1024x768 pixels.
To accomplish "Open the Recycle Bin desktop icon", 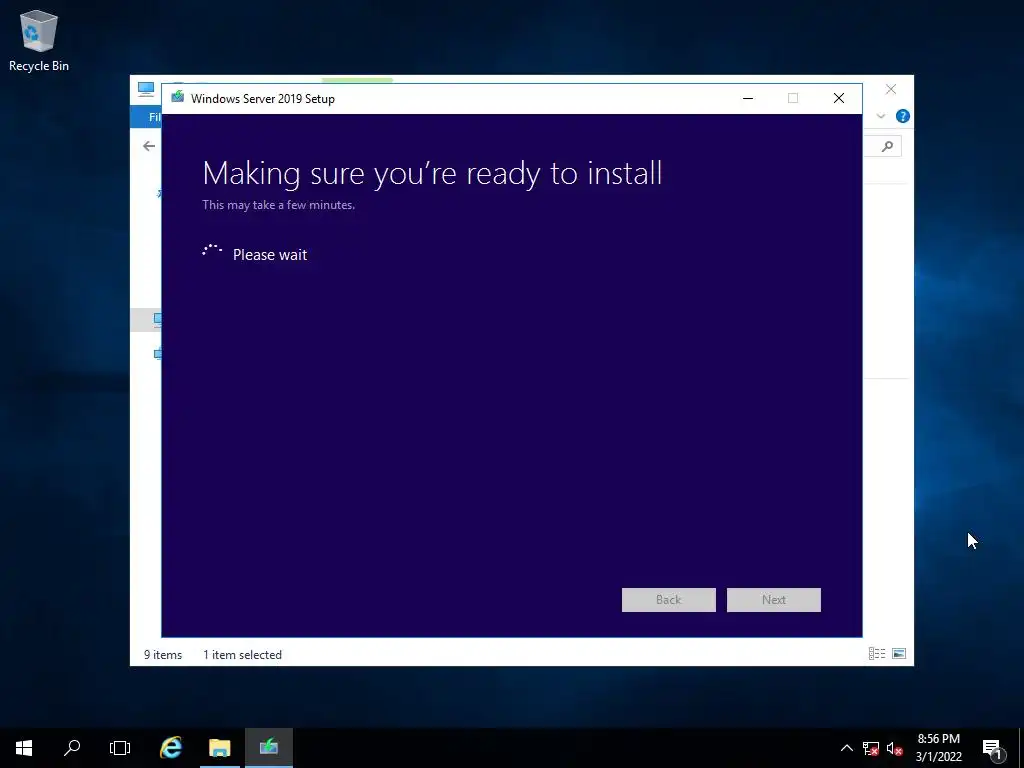I will [39, 41].
